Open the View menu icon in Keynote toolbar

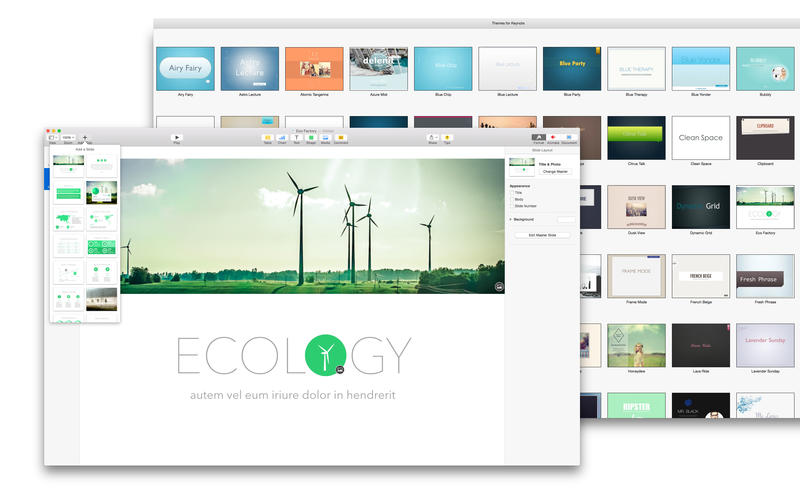click(x=53, y=137)
